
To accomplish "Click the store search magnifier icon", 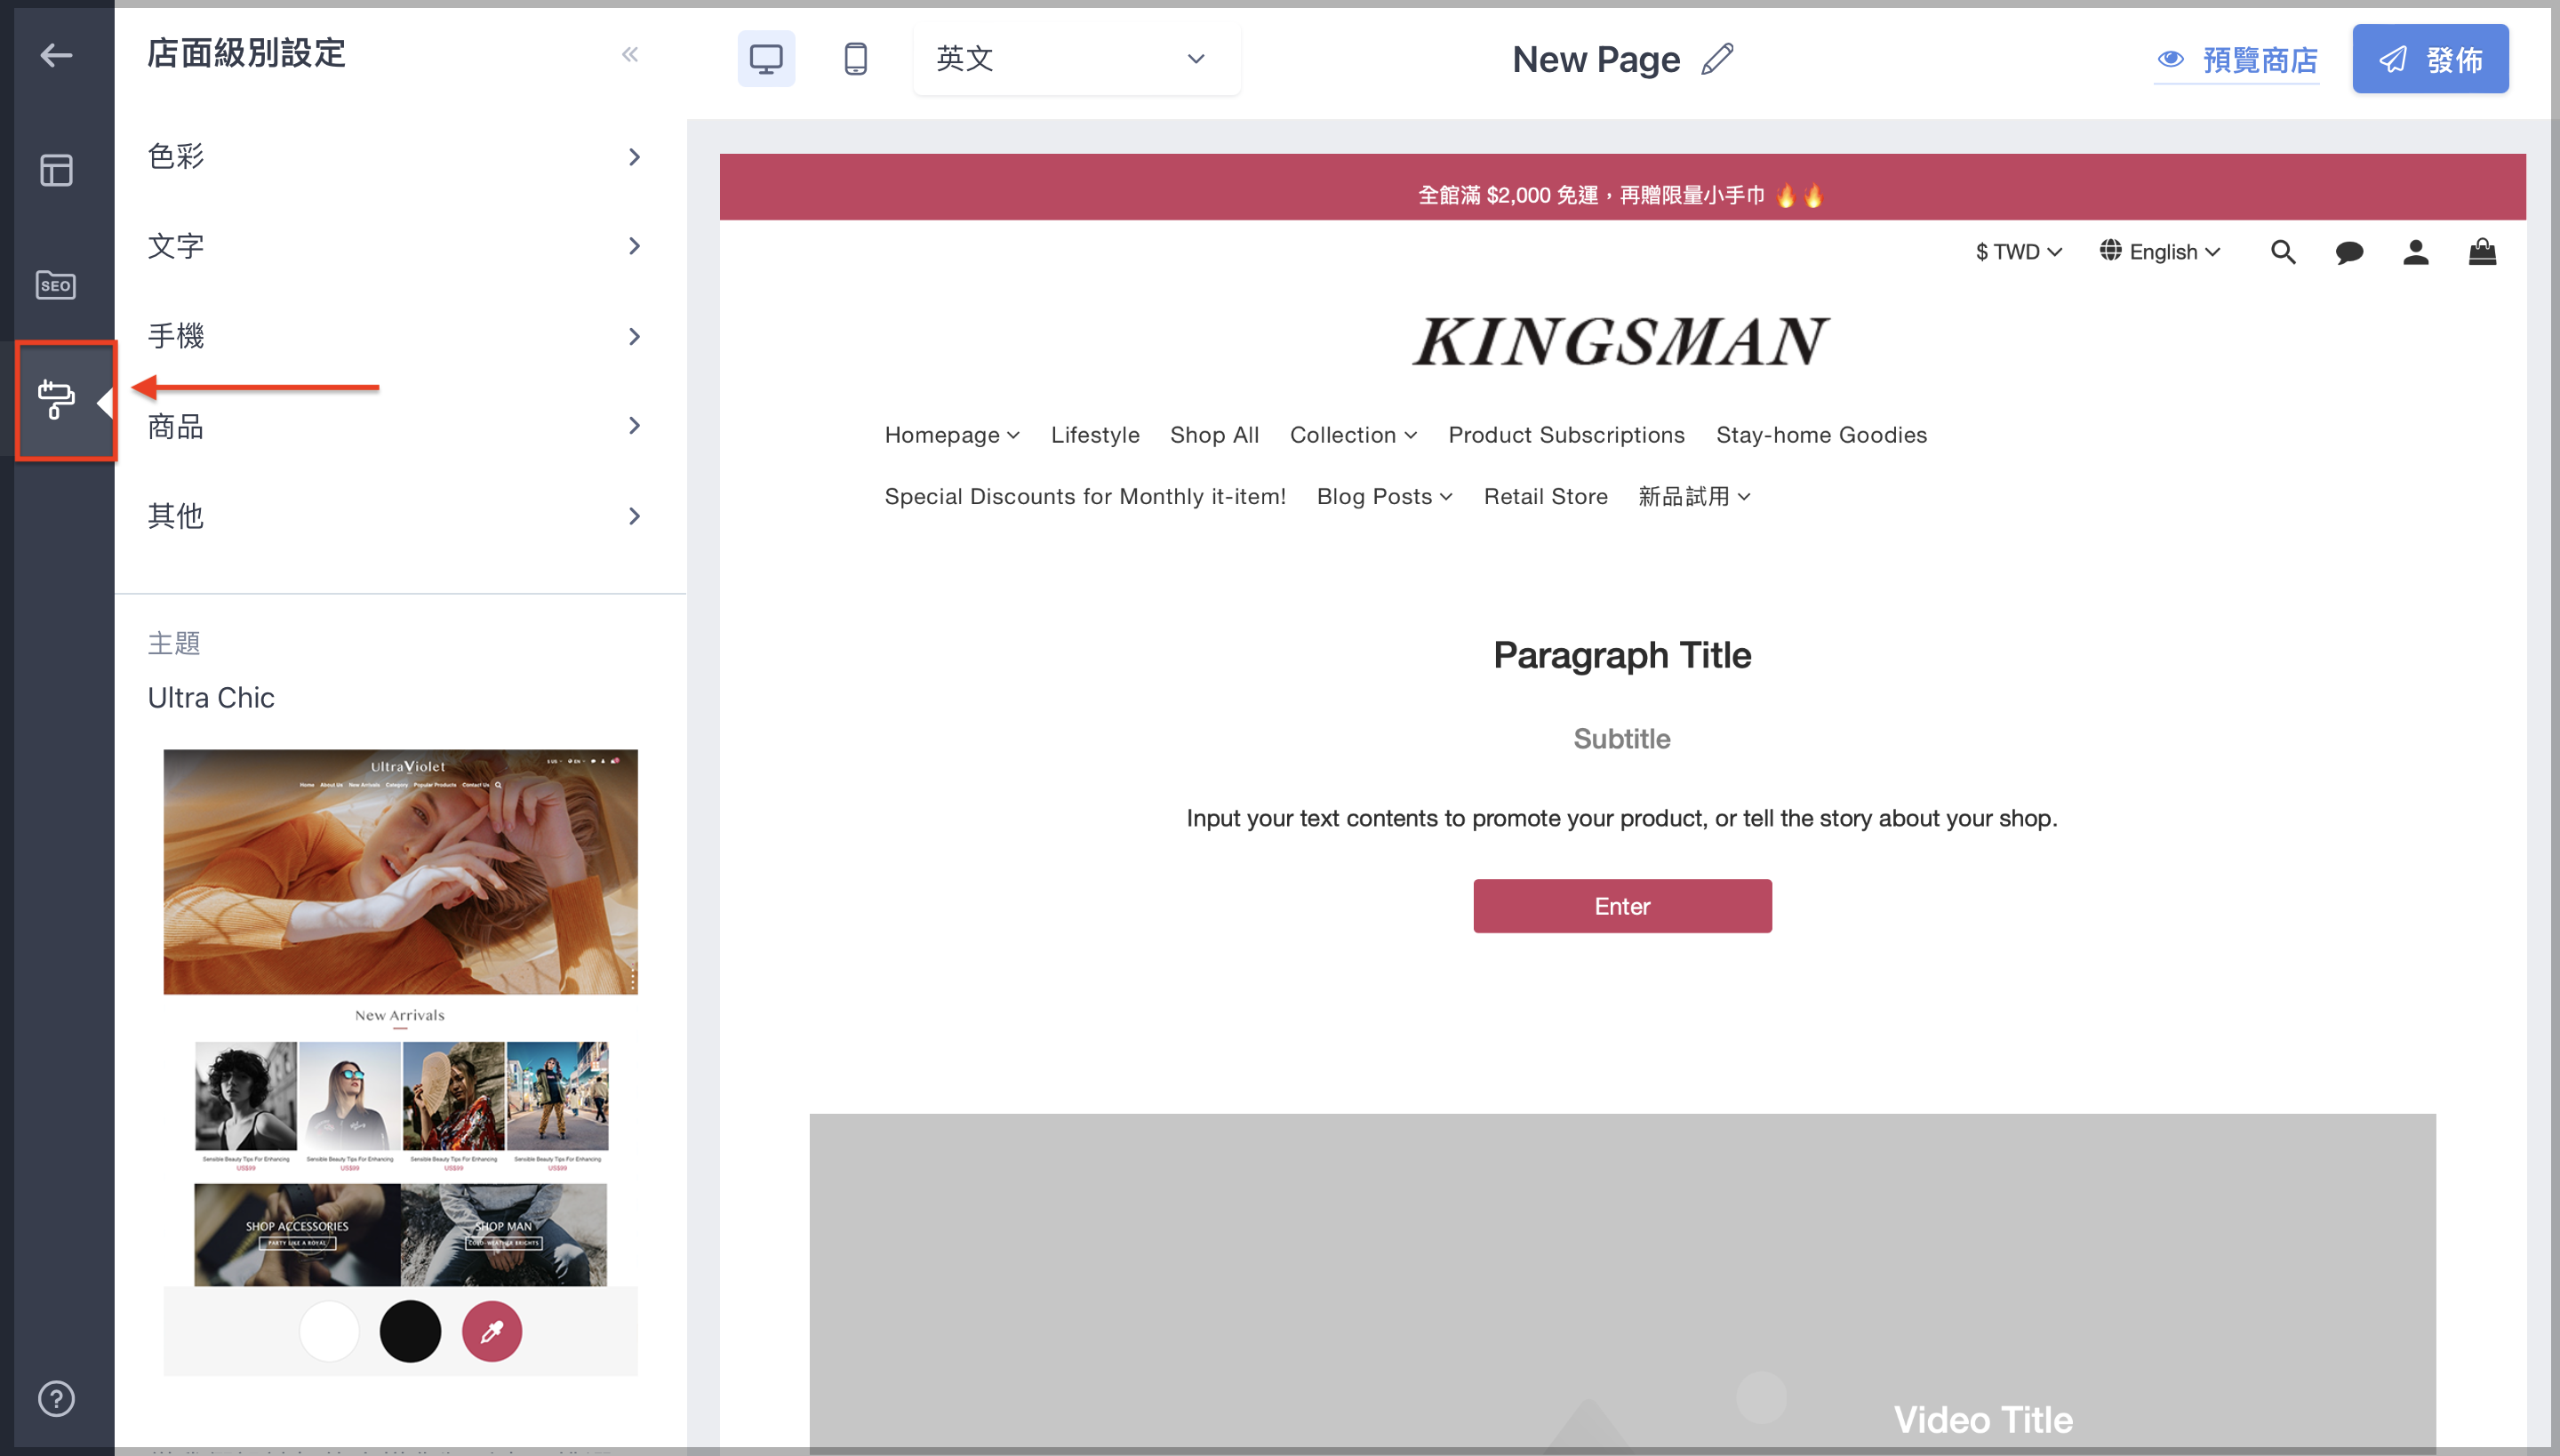I will [2283, 252].
